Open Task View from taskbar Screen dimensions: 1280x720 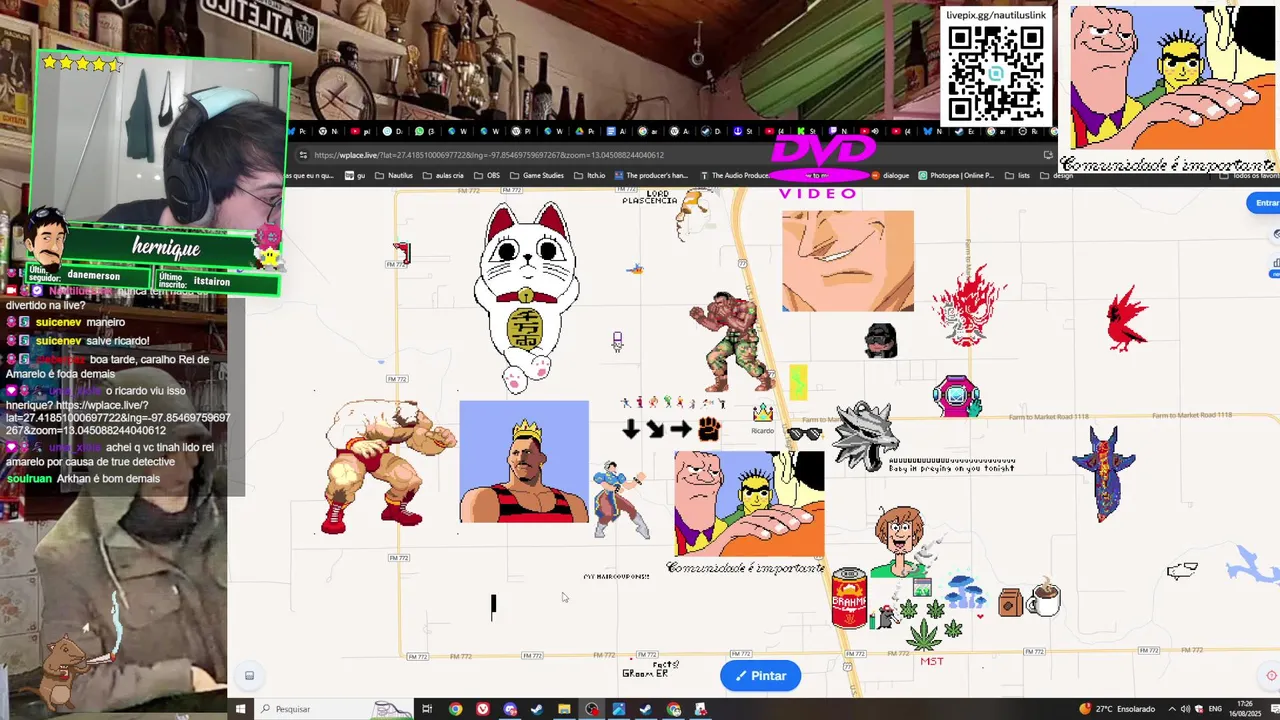427,709
